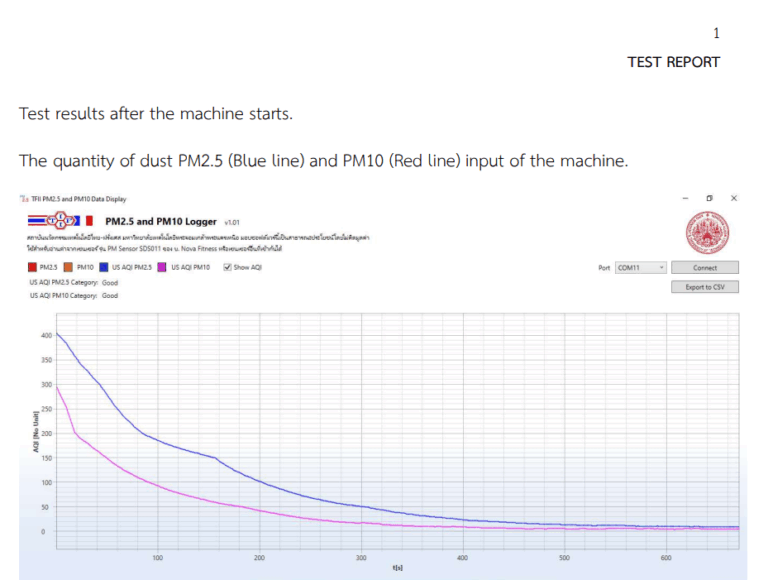
Task: Click the PM2.5 and PM10 Logger heading
Action: click(161, 221)
